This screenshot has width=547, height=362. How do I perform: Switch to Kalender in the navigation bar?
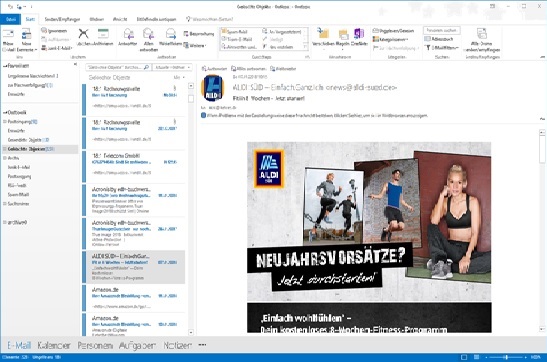(x=54, y=345)
